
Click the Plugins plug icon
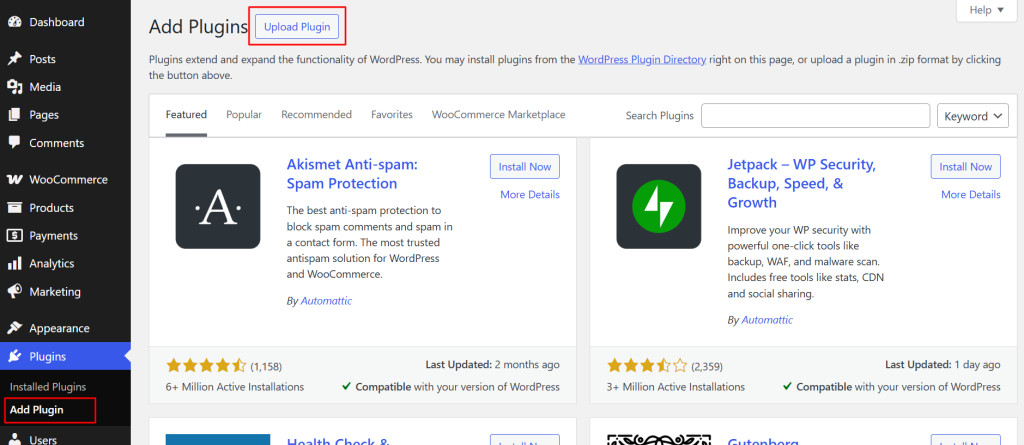(14, 356)
